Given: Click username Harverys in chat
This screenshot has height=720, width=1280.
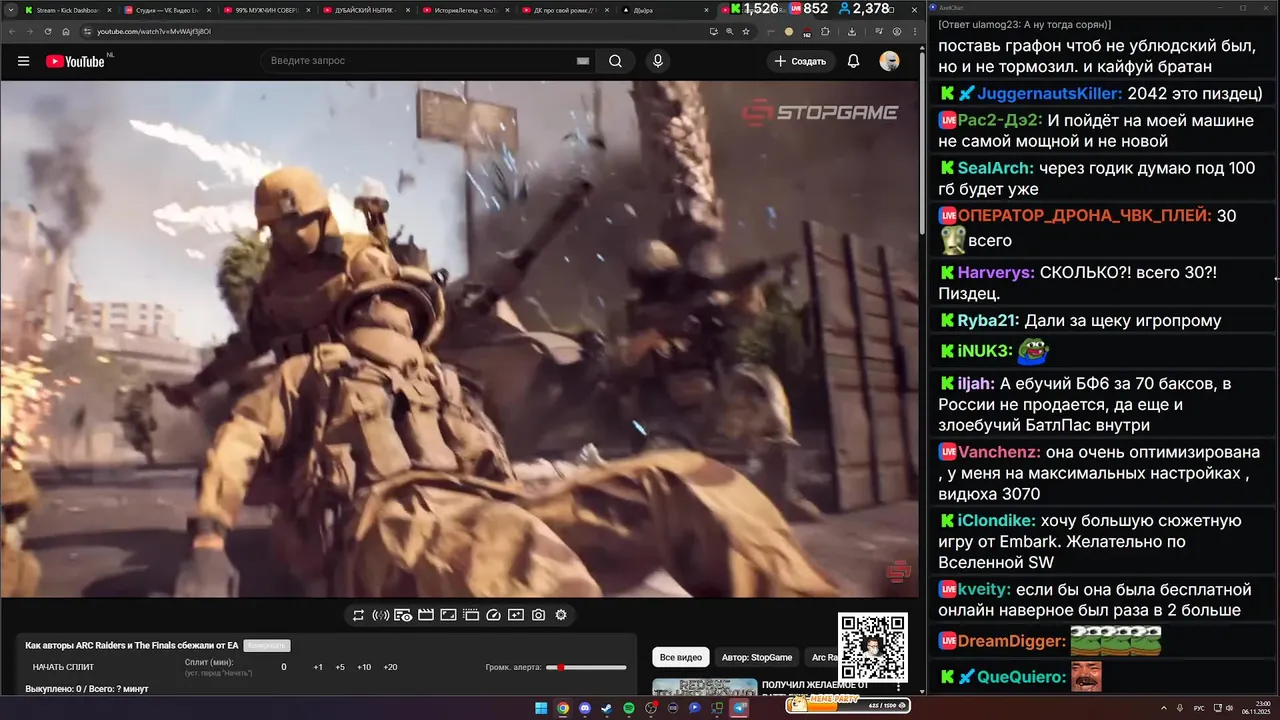Looking at the screenshot, I should pos(996,272).
